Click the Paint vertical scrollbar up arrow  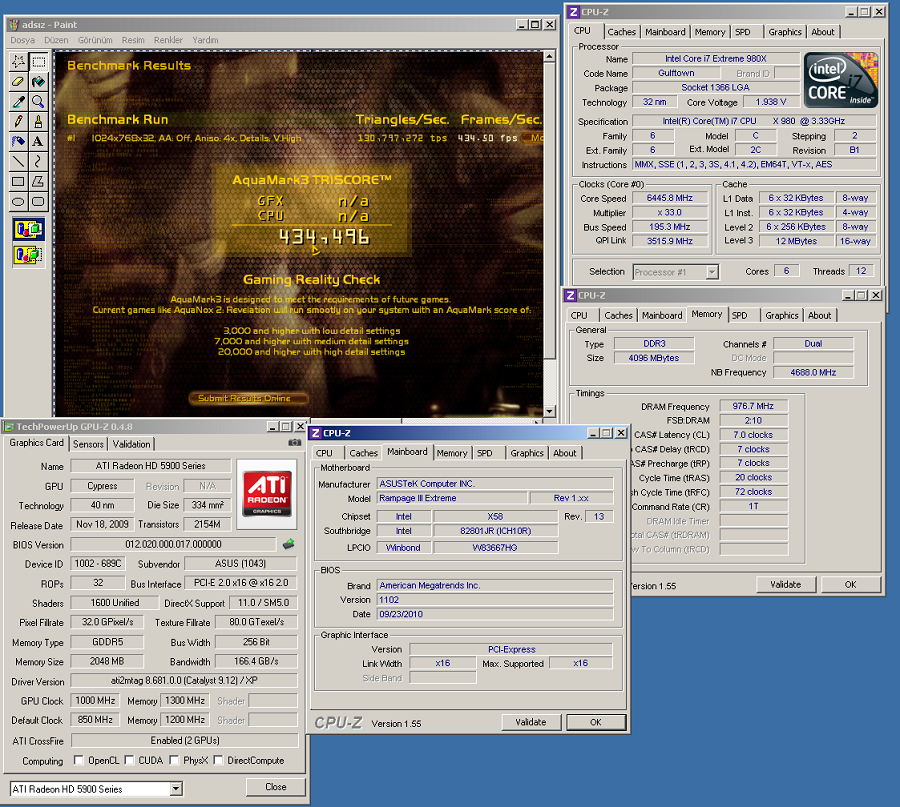(549, 56)
